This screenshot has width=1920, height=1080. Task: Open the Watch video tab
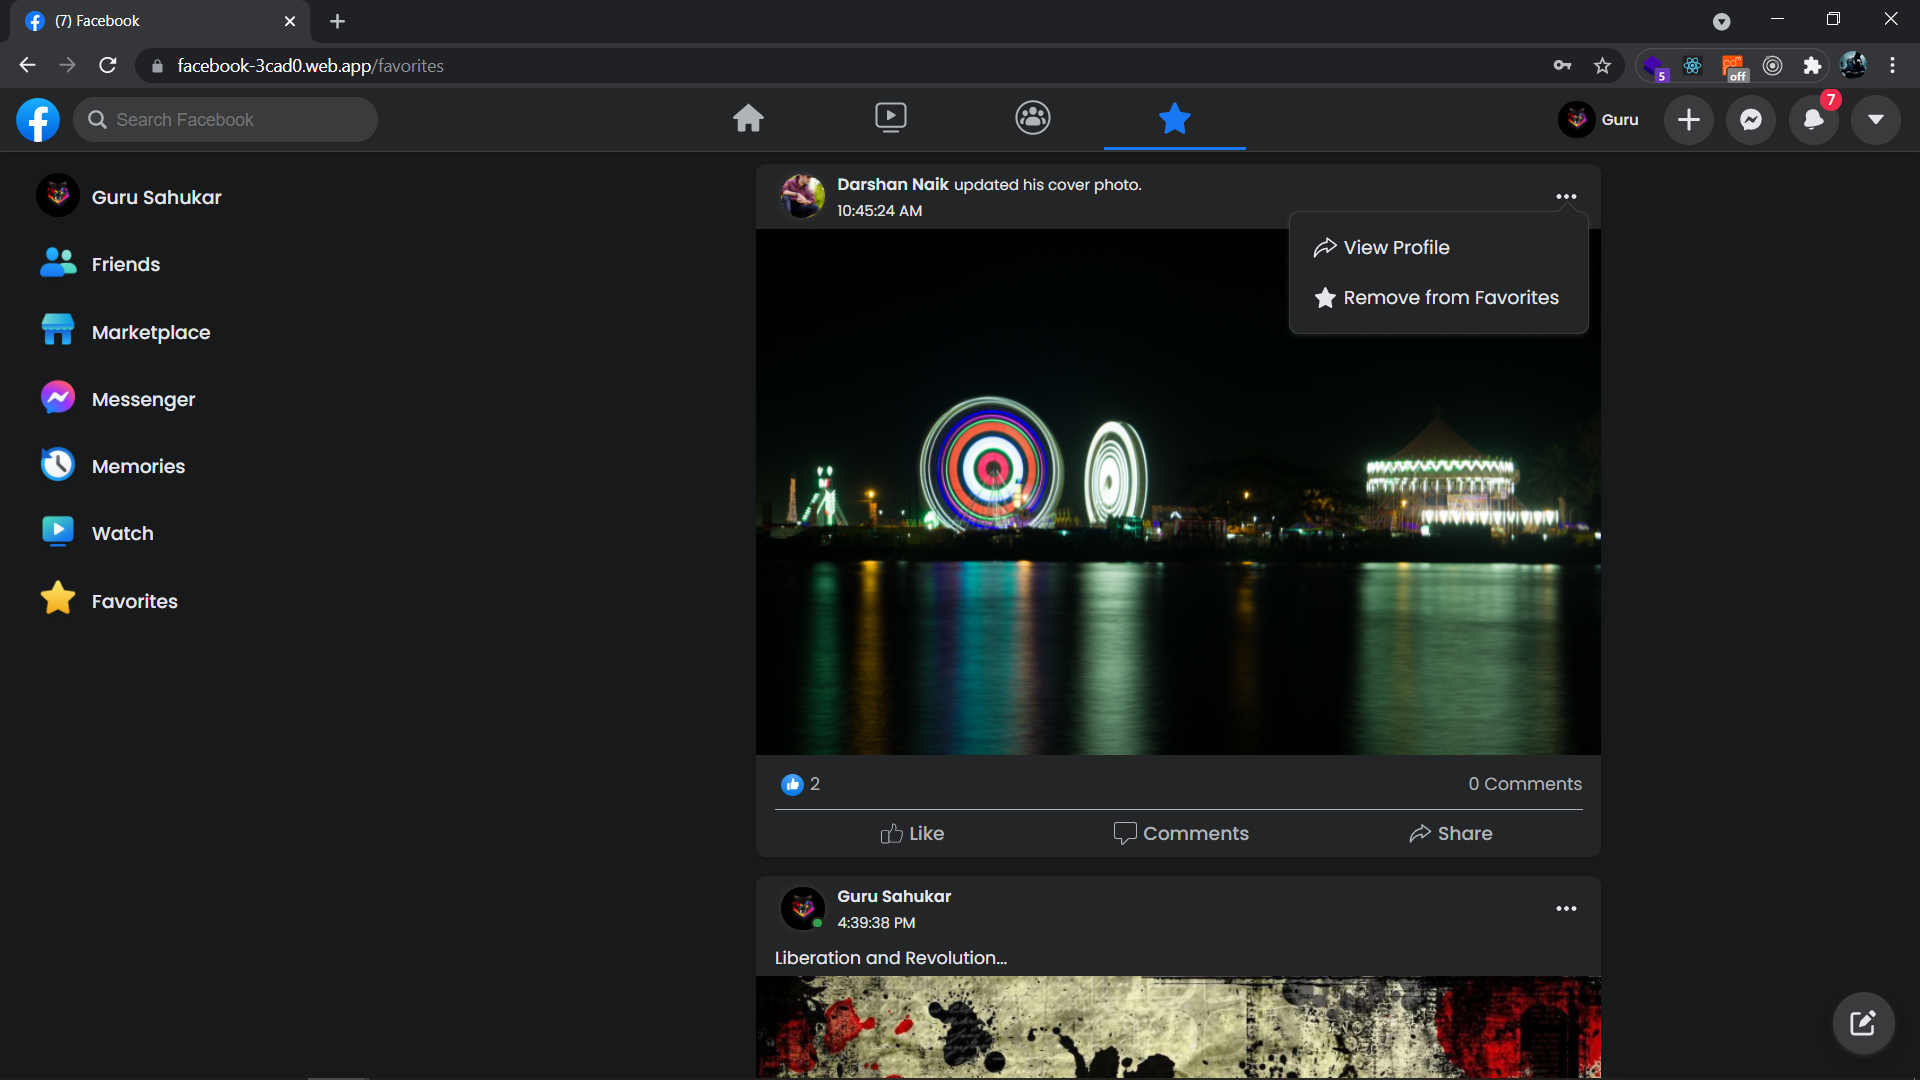[x=890, y=119]
